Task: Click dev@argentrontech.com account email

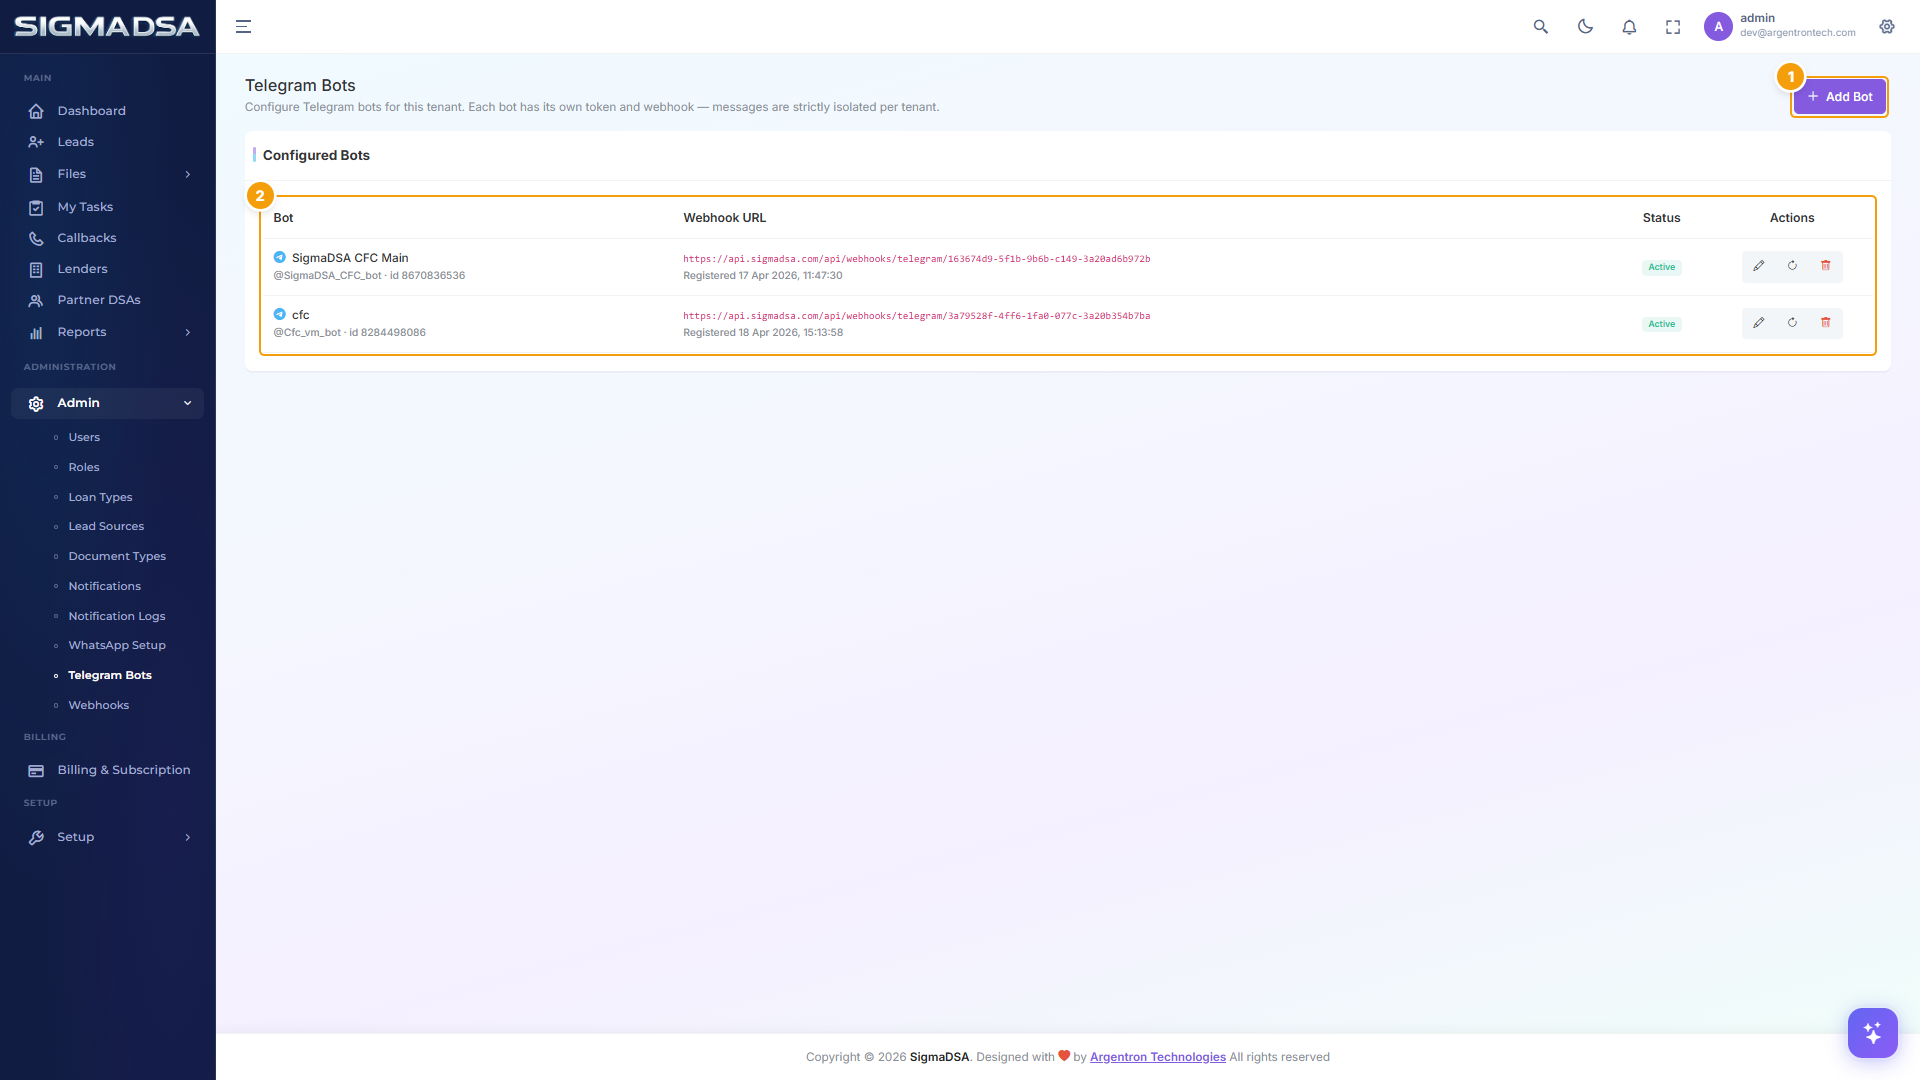Action: [1797, 33]
